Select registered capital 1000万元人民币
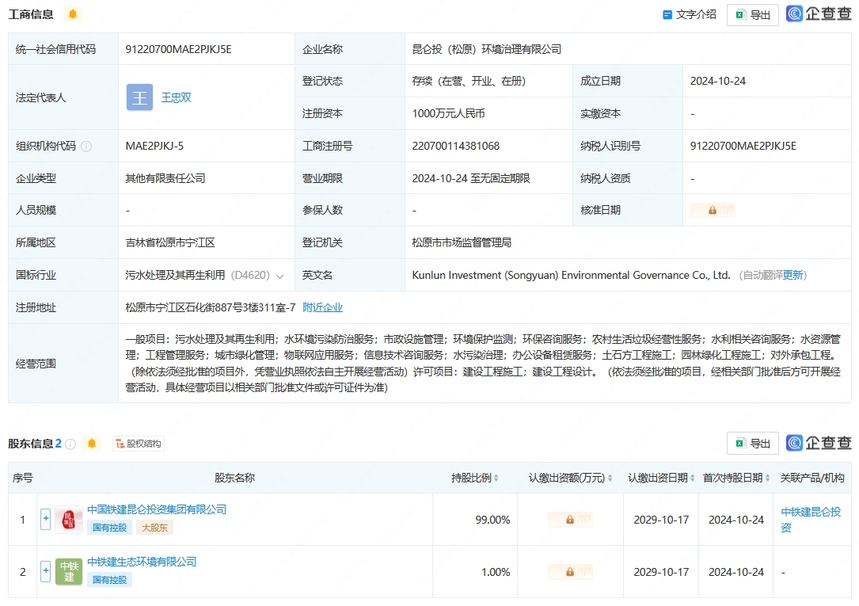 tap(448, 113)
